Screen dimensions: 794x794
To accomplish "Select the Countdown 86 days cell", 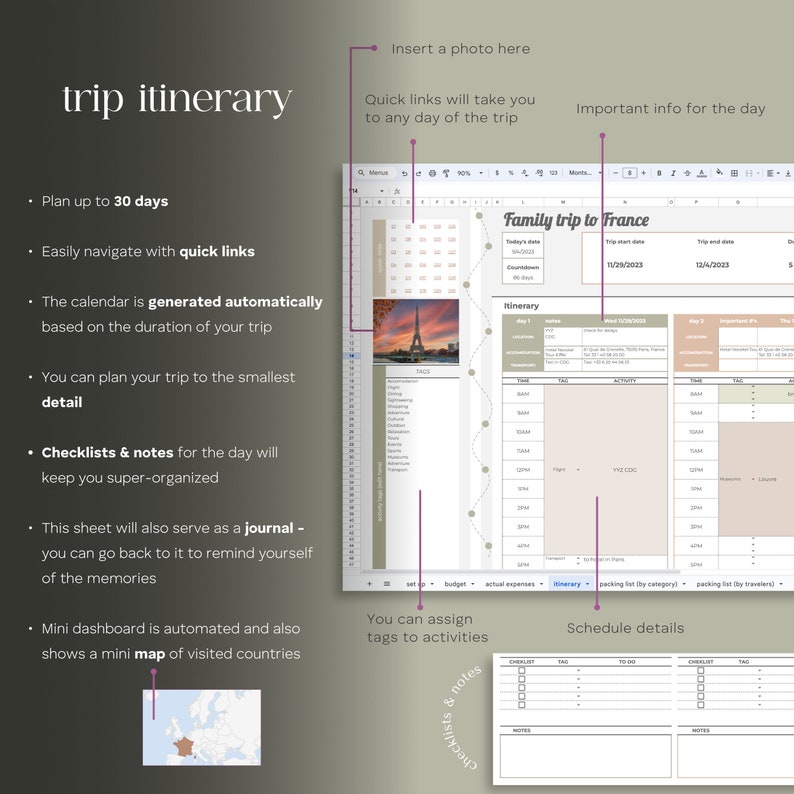I will pos(523,277).
